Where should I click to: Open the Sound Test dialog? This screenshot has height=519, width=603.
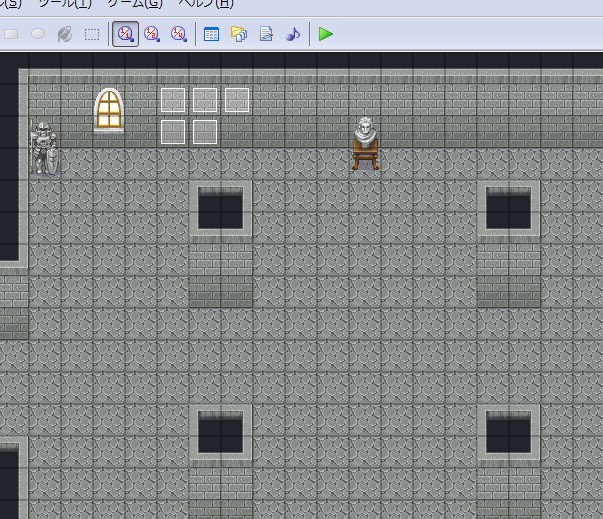tap(293, 34)
